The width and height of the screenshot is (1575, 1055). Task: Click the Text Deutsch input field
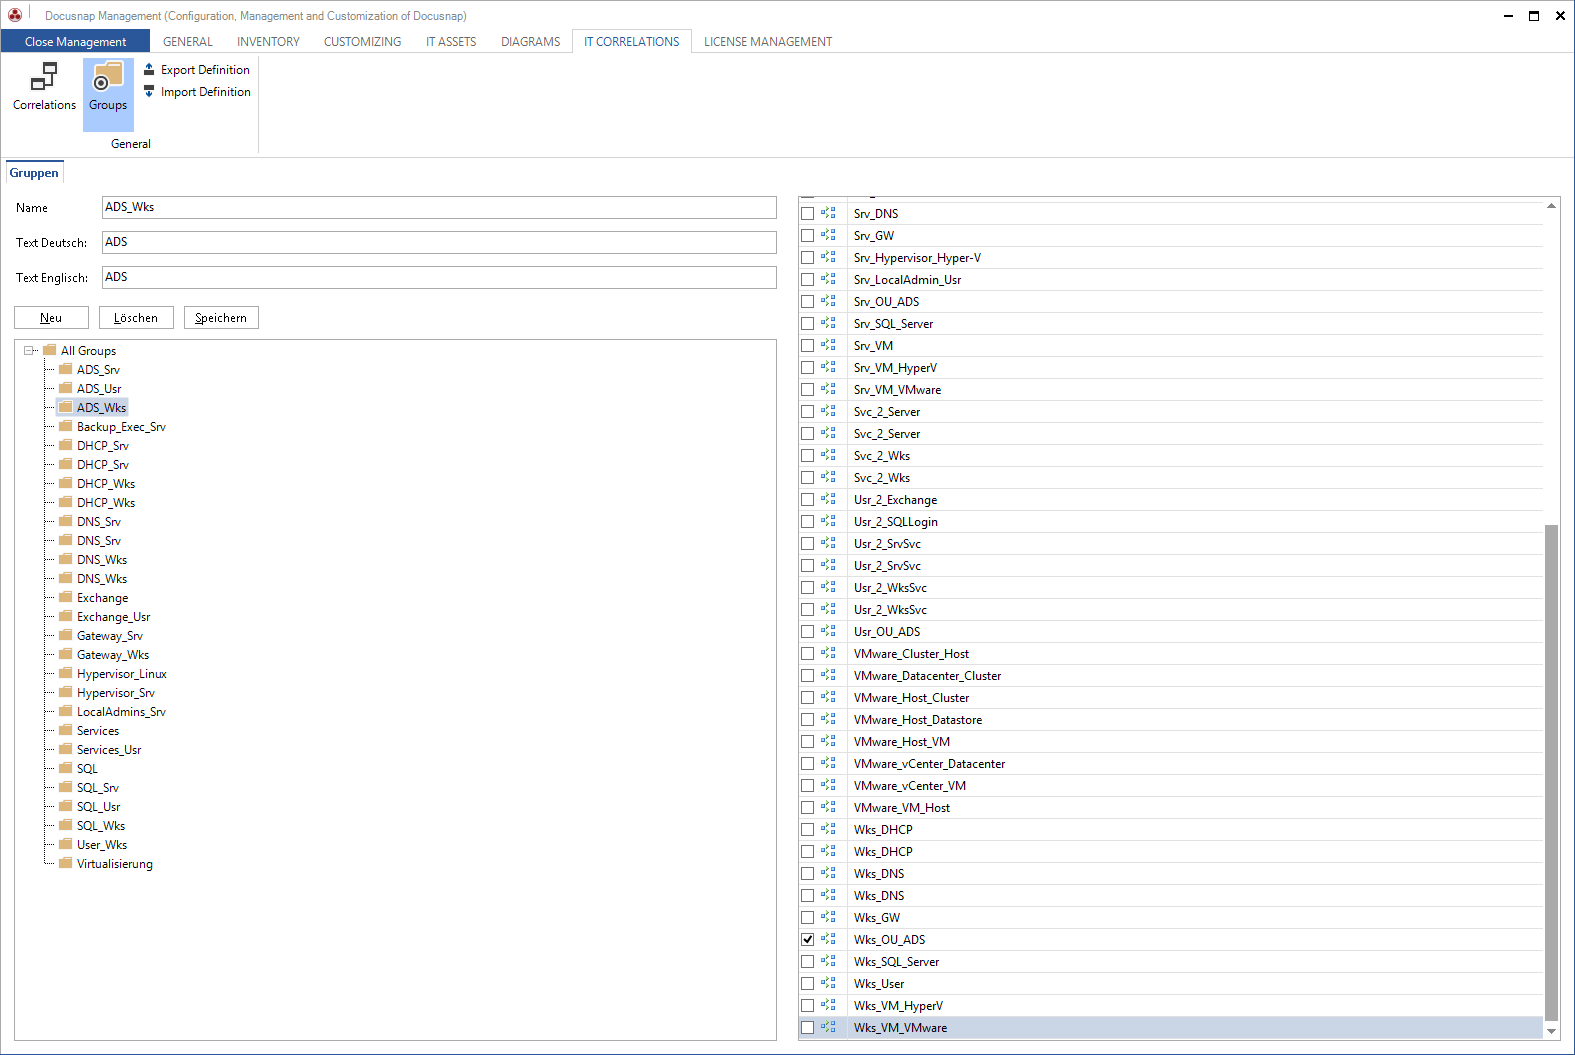coord(439,242)
